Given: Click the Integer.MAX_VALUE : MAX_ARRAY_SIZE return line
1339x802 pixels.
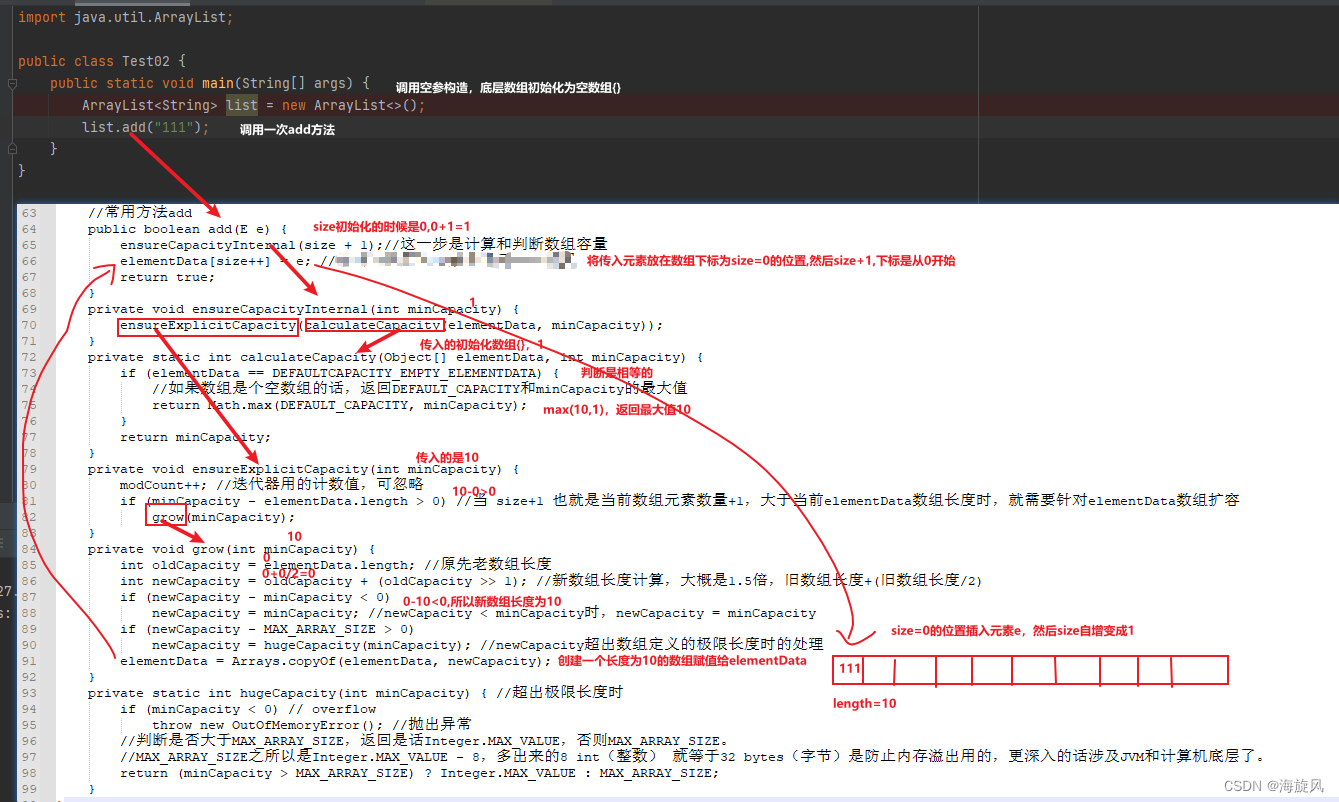Looking at the screenshot, I should point(419,773).
